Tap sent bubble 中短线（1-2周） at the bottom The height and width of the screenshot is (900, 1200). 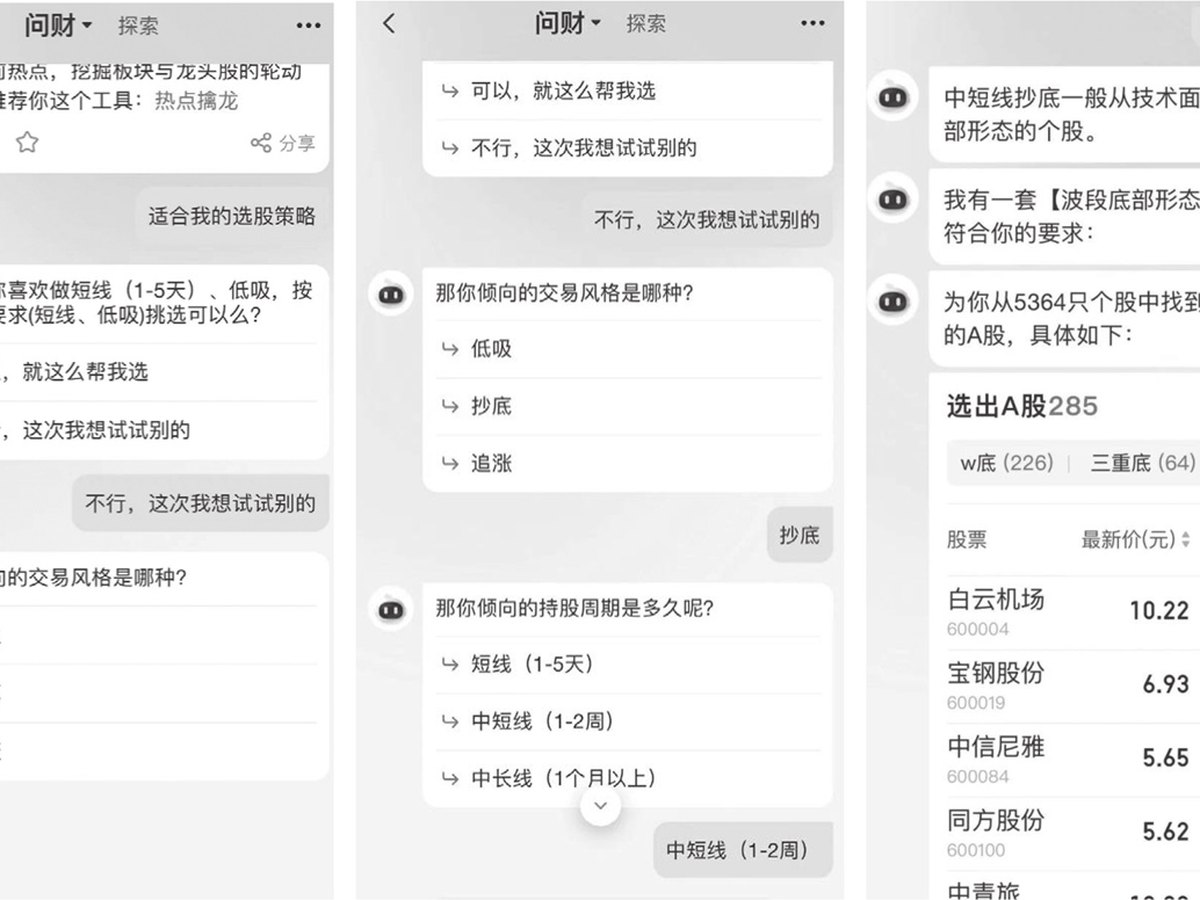743,850
